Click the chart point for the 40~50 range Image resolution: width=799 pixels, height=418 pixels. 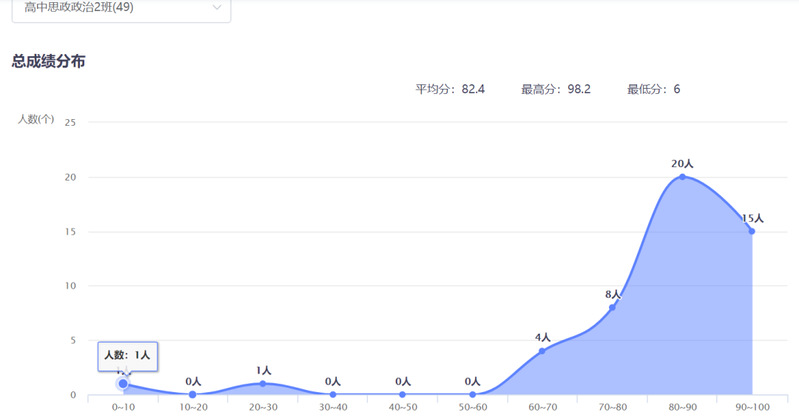(x=403, y=394)
